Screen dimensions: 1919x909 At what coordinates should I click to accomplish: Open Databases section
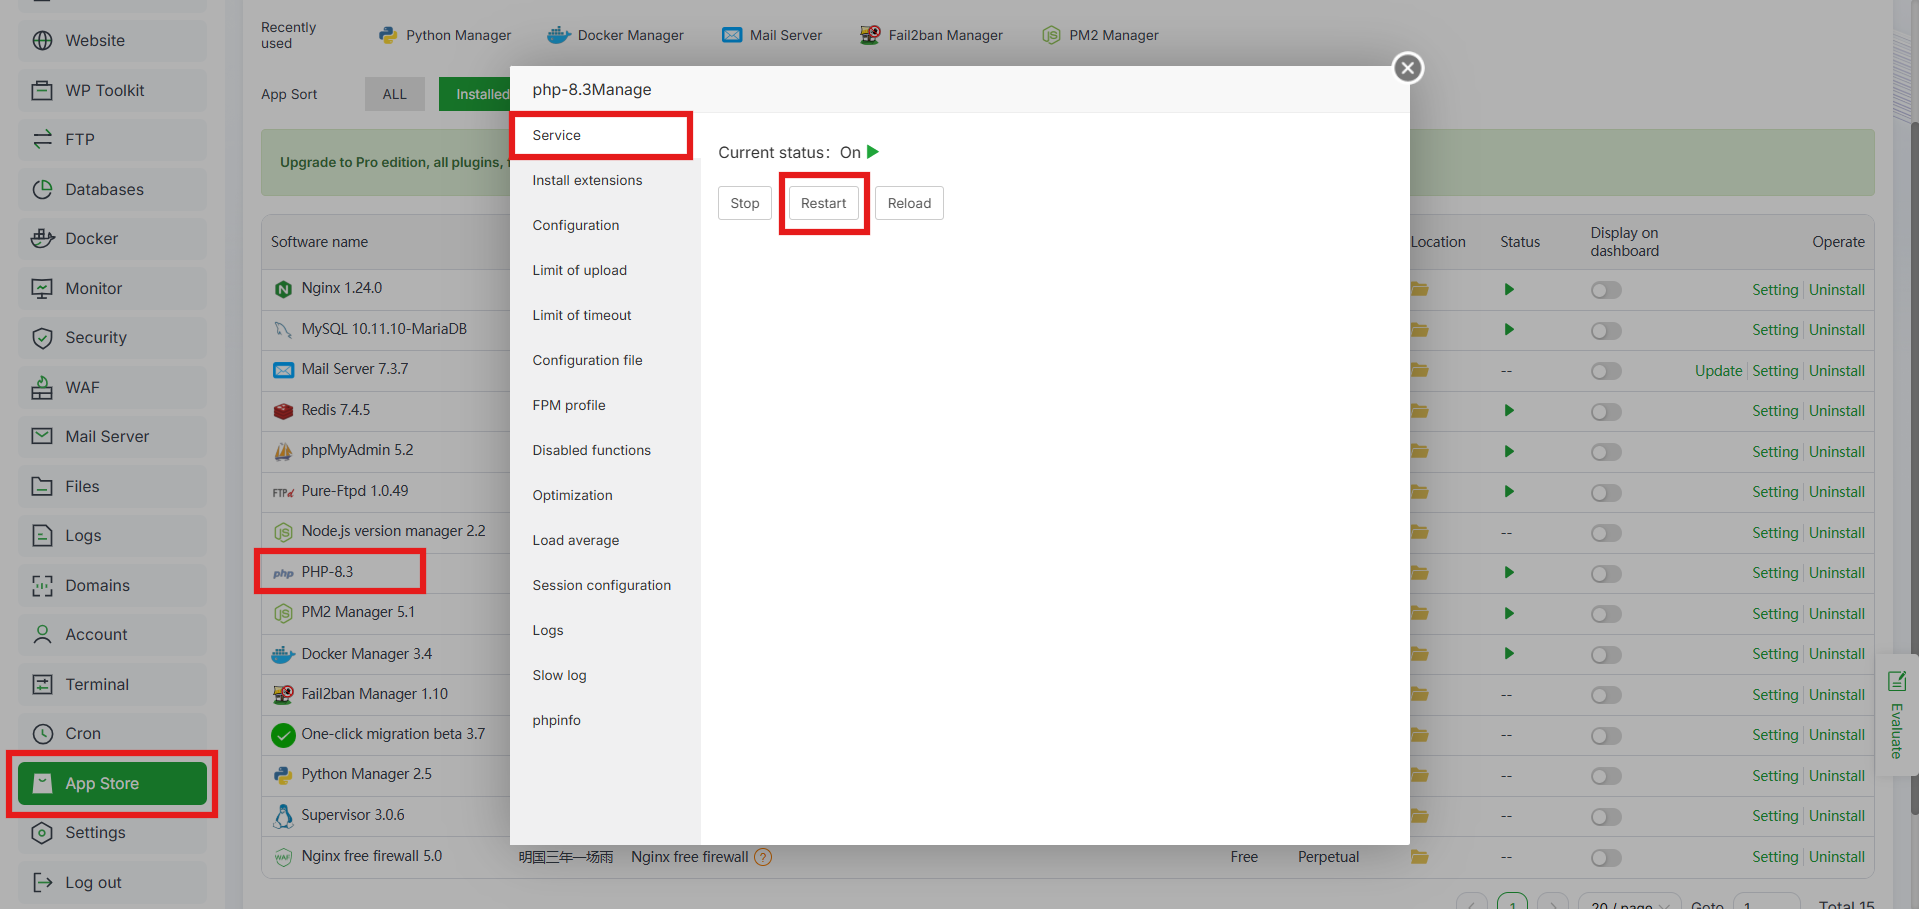(x=112, y=190)
